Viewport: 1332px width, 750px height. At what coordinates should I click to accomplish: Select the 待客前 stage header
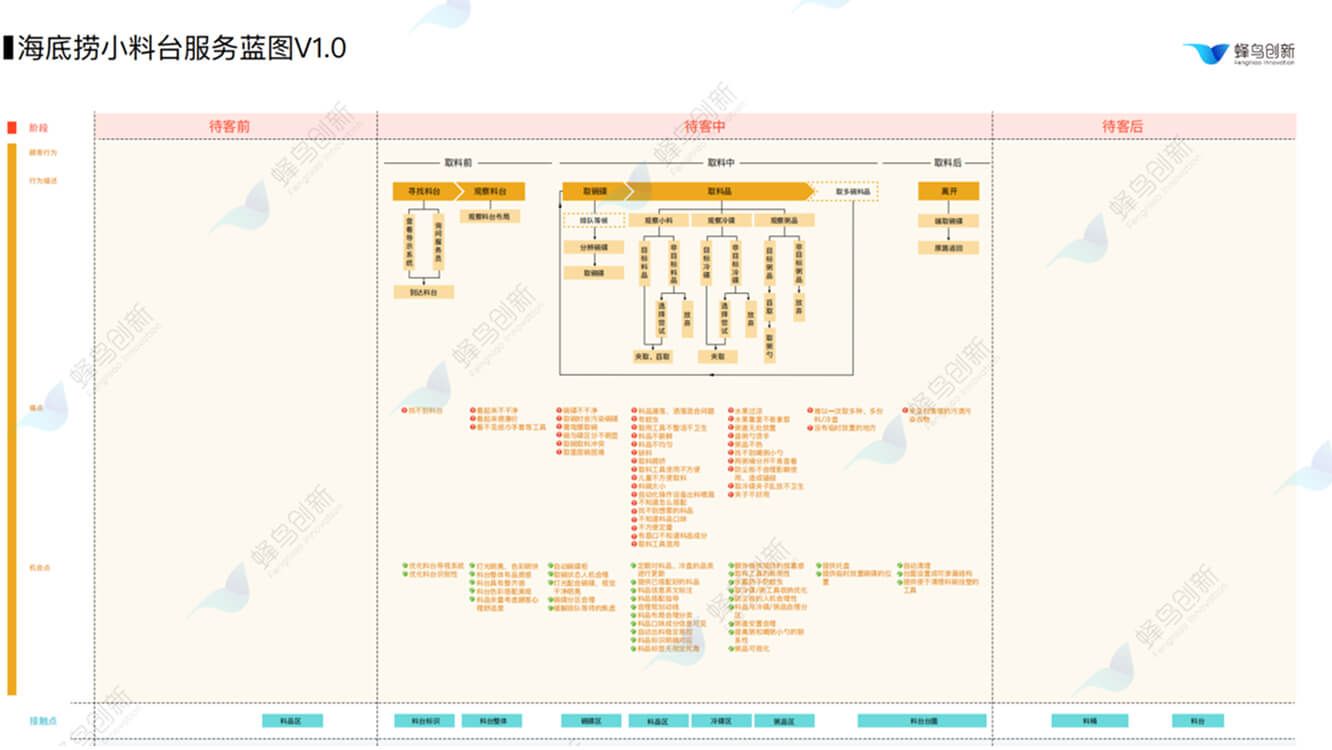229,126
